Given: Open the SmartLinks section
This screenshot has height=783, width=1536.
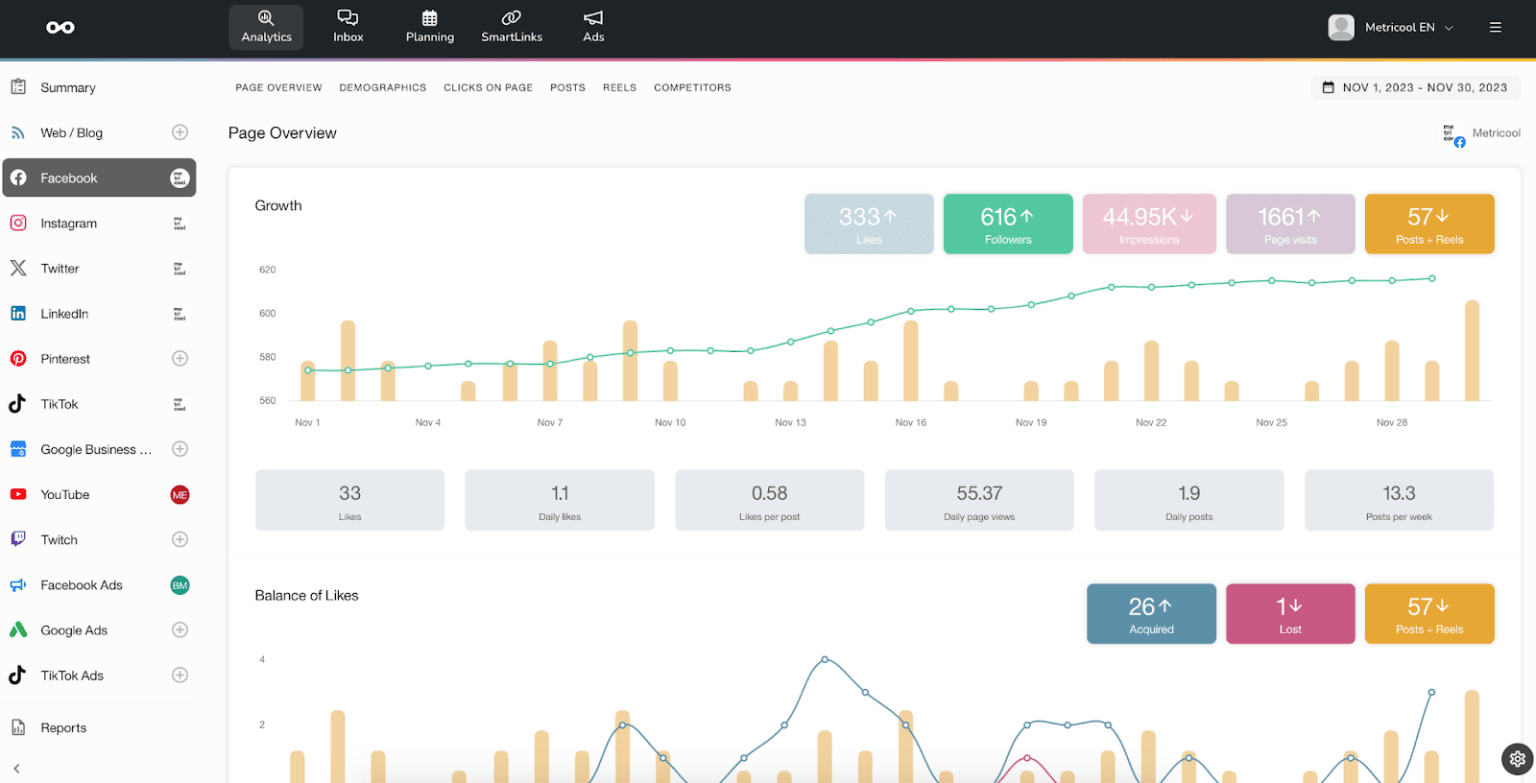Looking at the screenshot, I should (512, 27).
